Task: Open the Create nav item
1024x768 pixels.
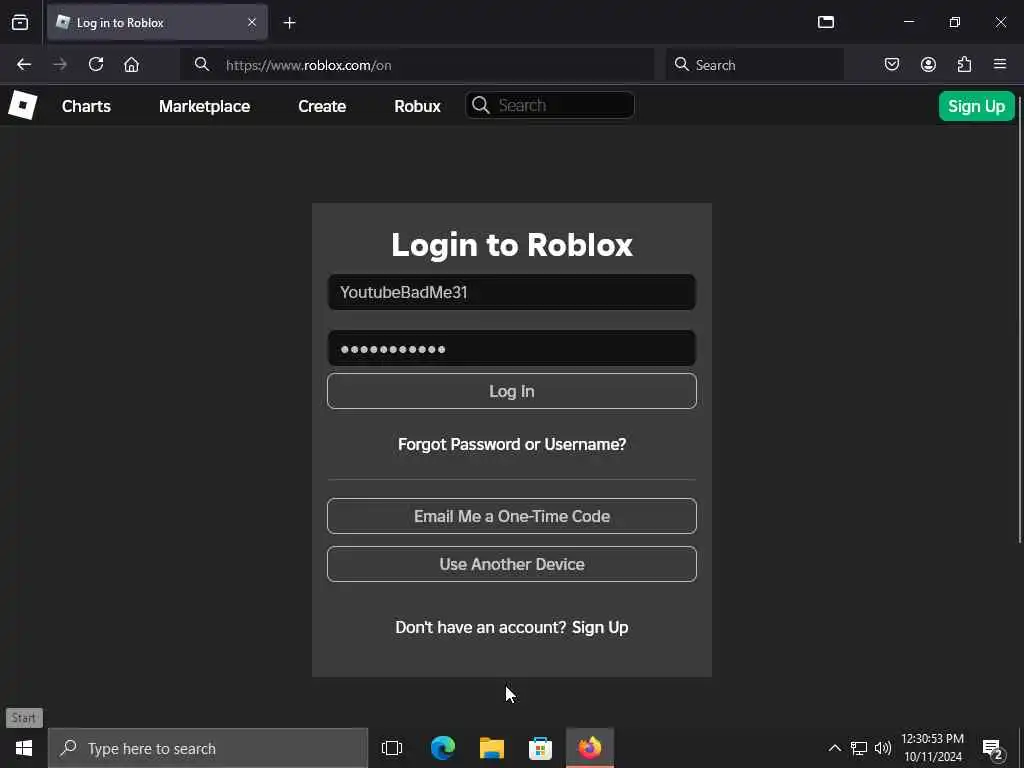Action: click(322, 106)
